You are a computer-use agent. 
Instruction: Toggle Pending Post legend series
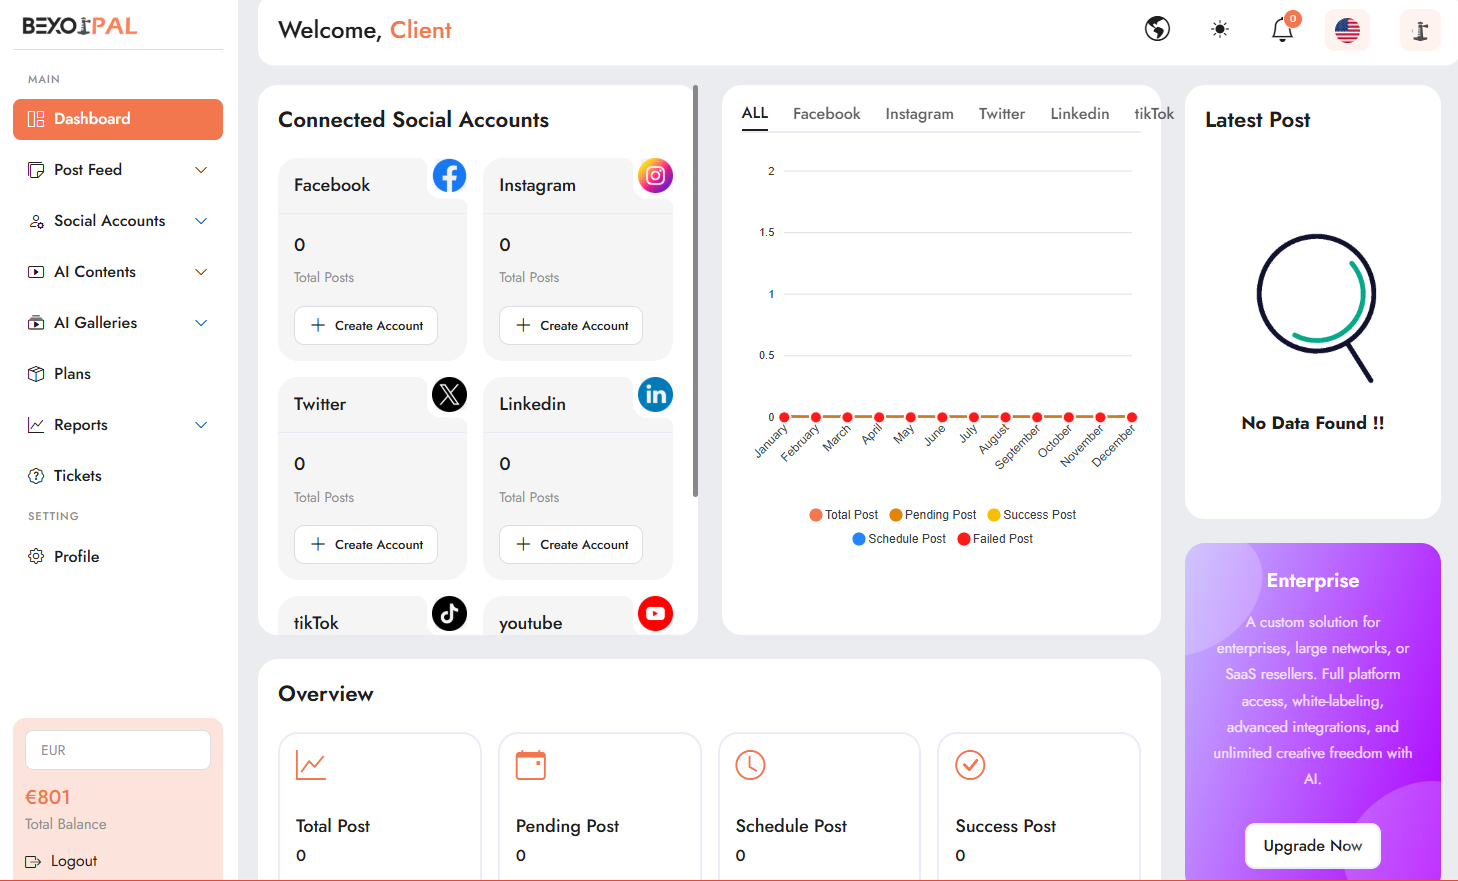(933, 515)
